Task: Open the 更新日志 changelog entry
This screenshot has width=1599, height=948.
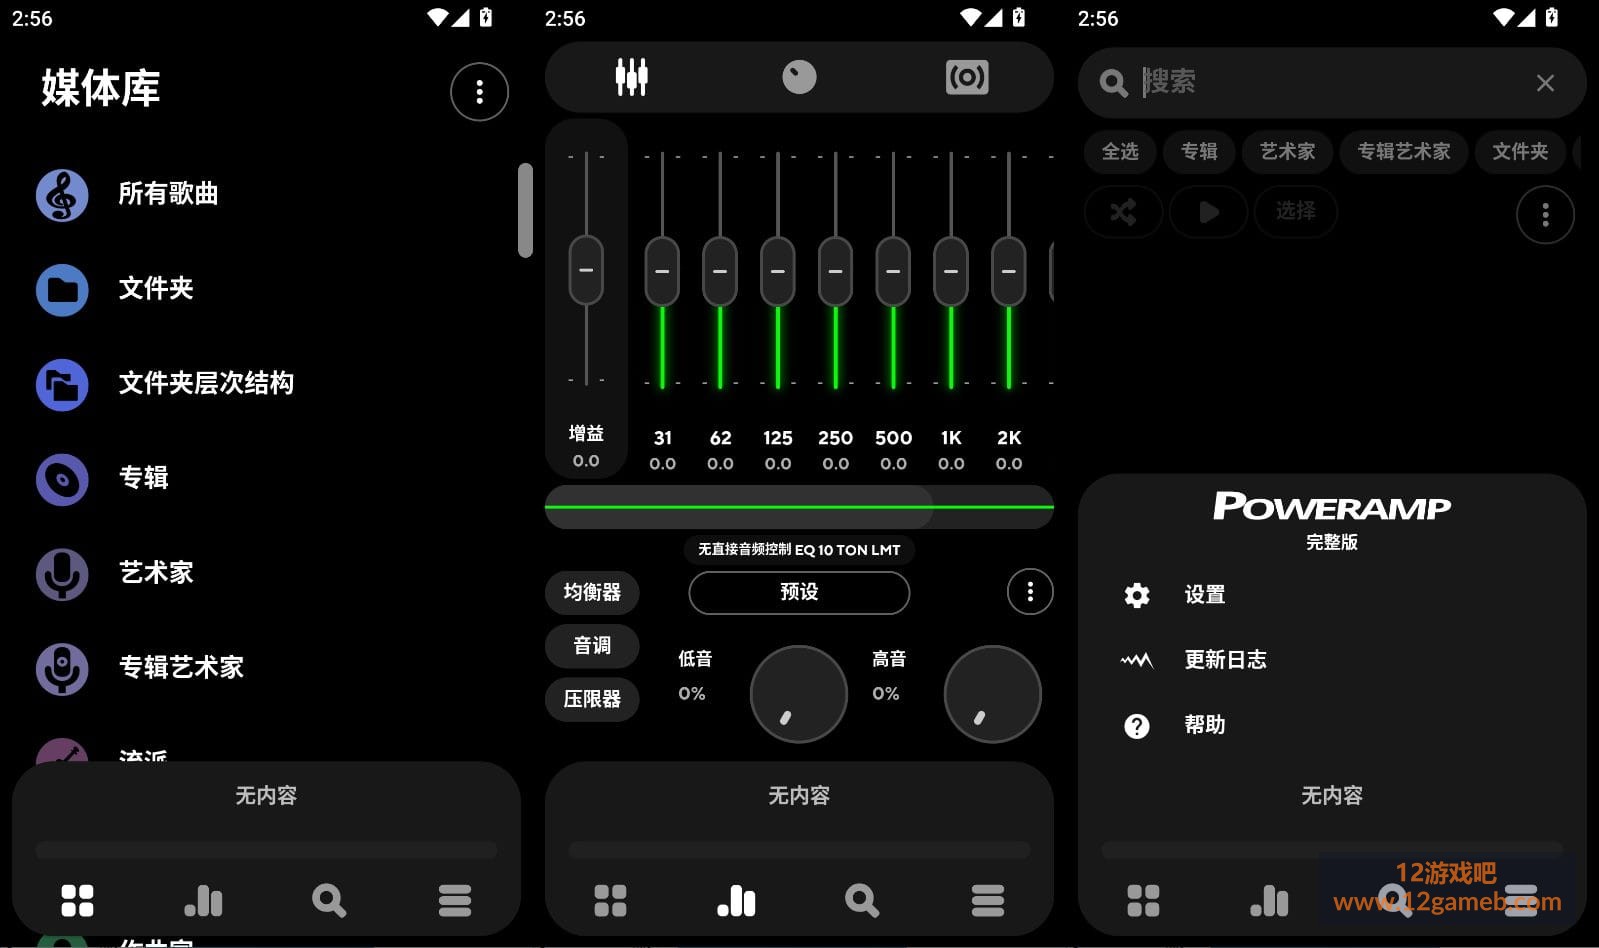Action: pyautogui.click(x=1194, y=660)
